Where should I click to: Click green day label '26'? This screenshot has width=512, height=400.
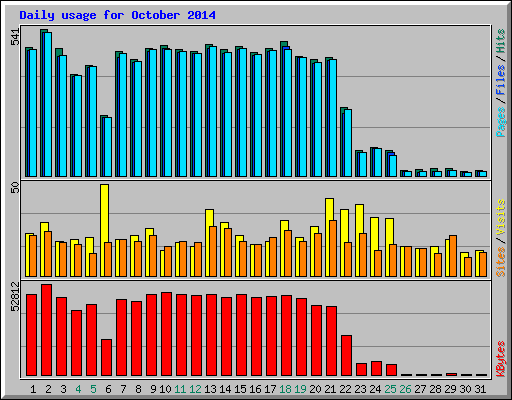click(x=405, y=389)
